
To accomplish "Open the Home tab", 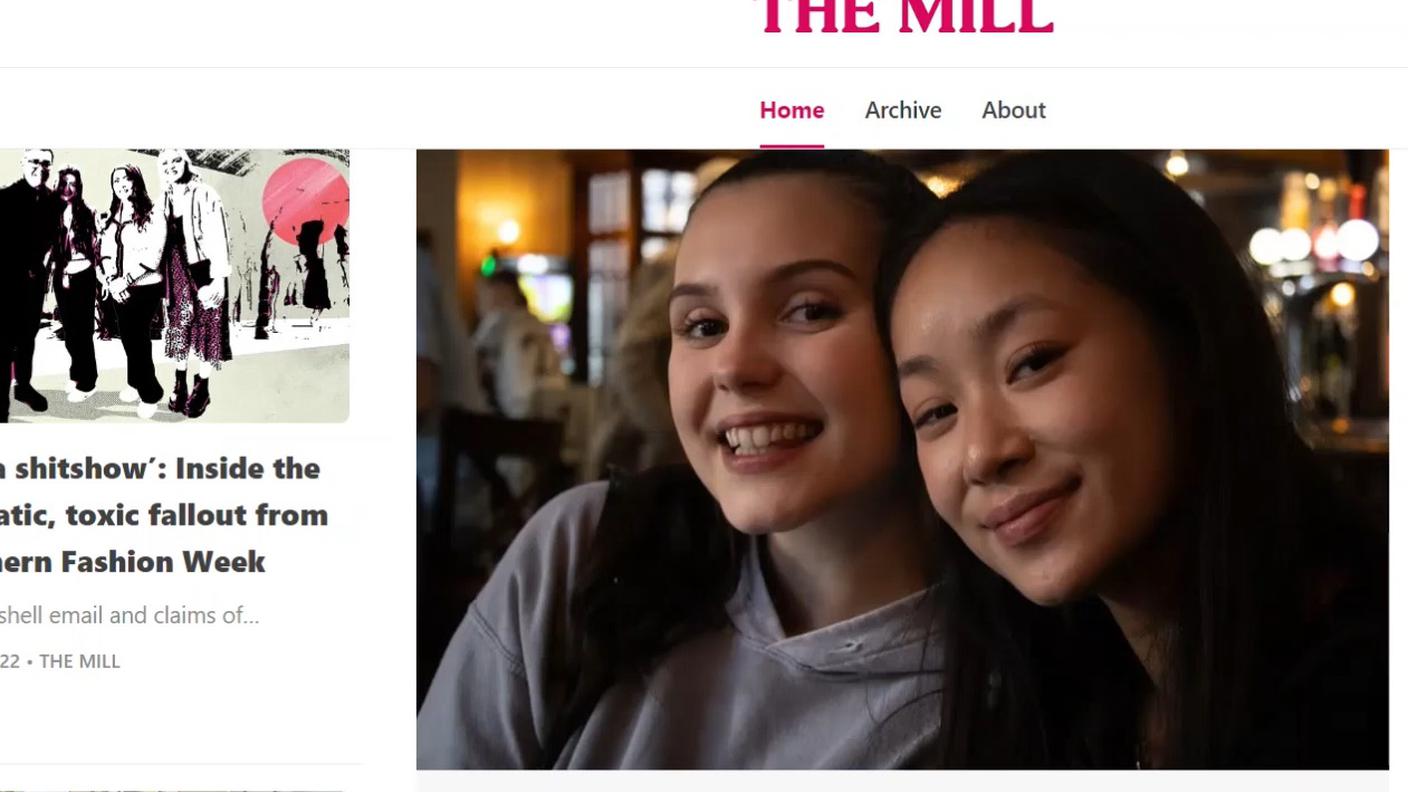I will point(791,110).
